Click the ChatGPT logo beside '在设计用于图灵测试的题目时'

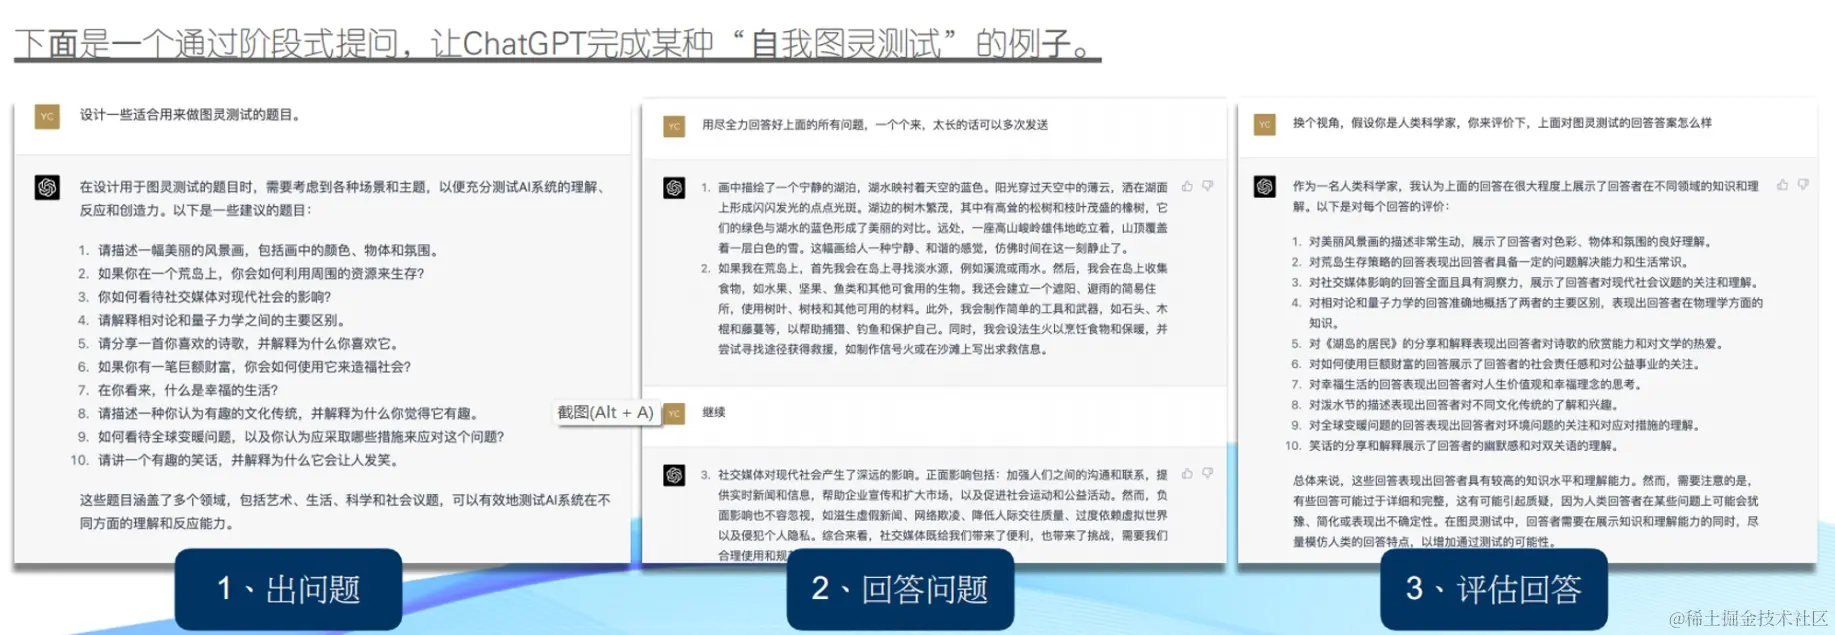(47, 187)
